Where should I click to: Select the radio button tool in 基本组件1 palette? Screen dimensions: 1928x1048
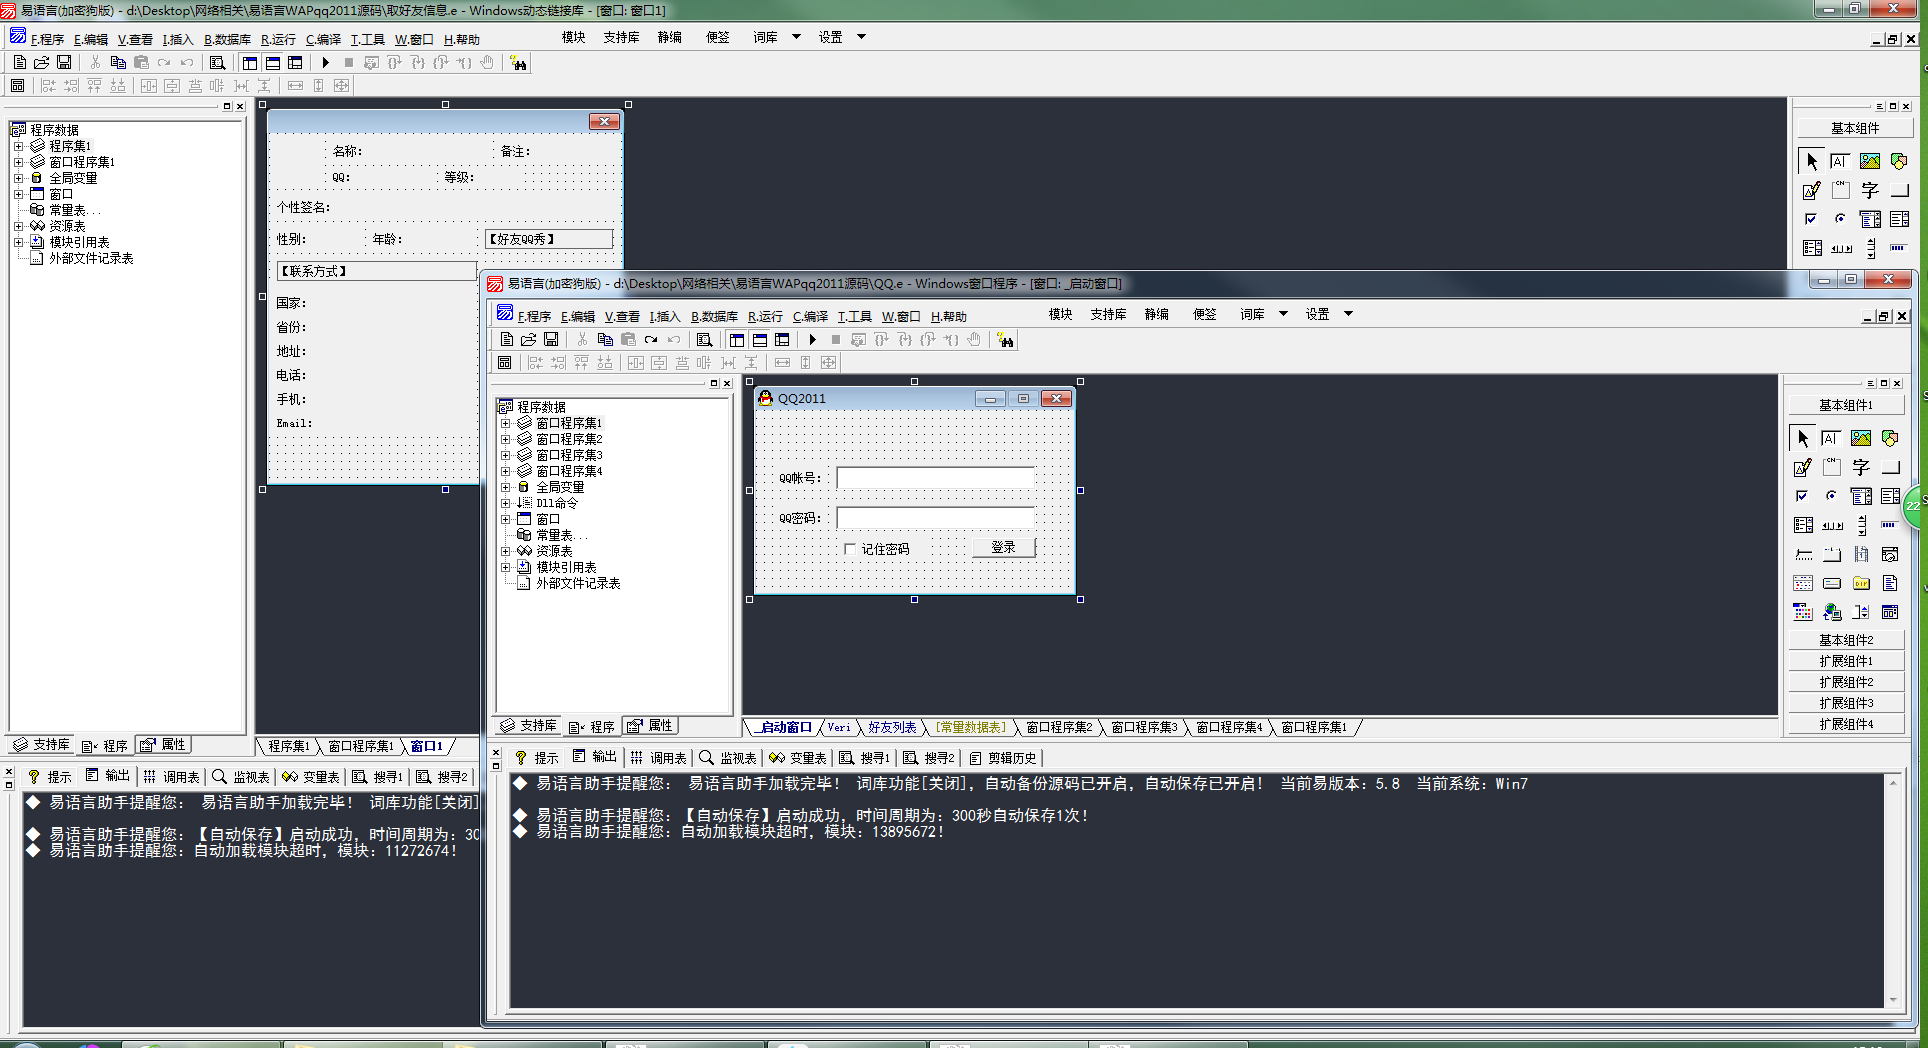(1831, 496)
